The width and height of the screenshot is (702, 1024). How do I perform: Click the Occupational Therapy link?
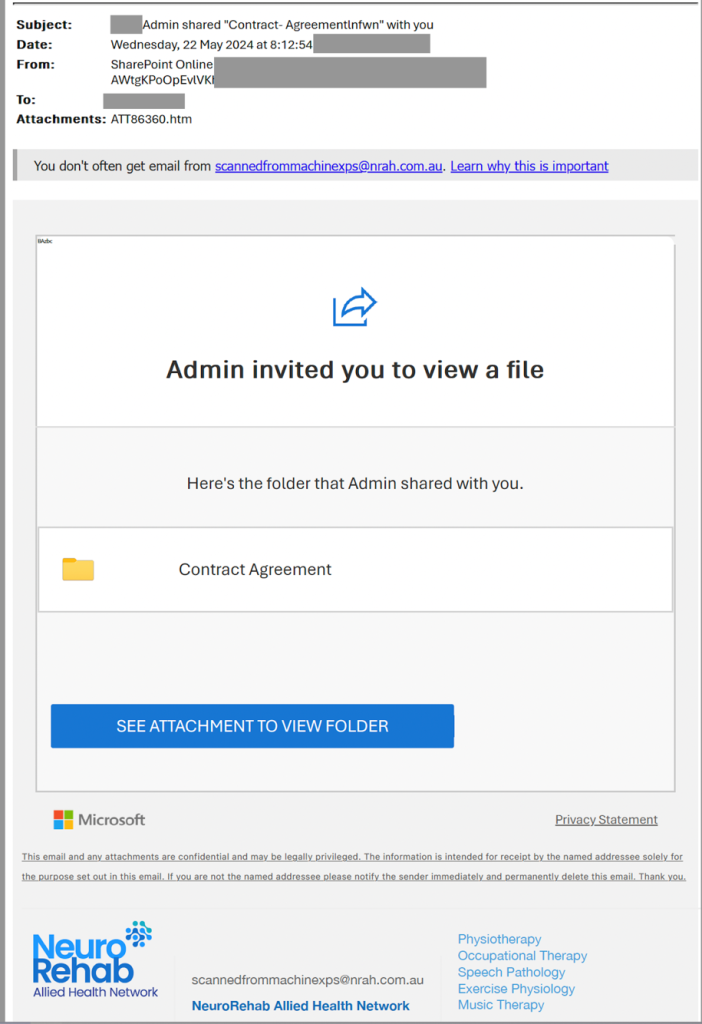[x=522, y=956]
